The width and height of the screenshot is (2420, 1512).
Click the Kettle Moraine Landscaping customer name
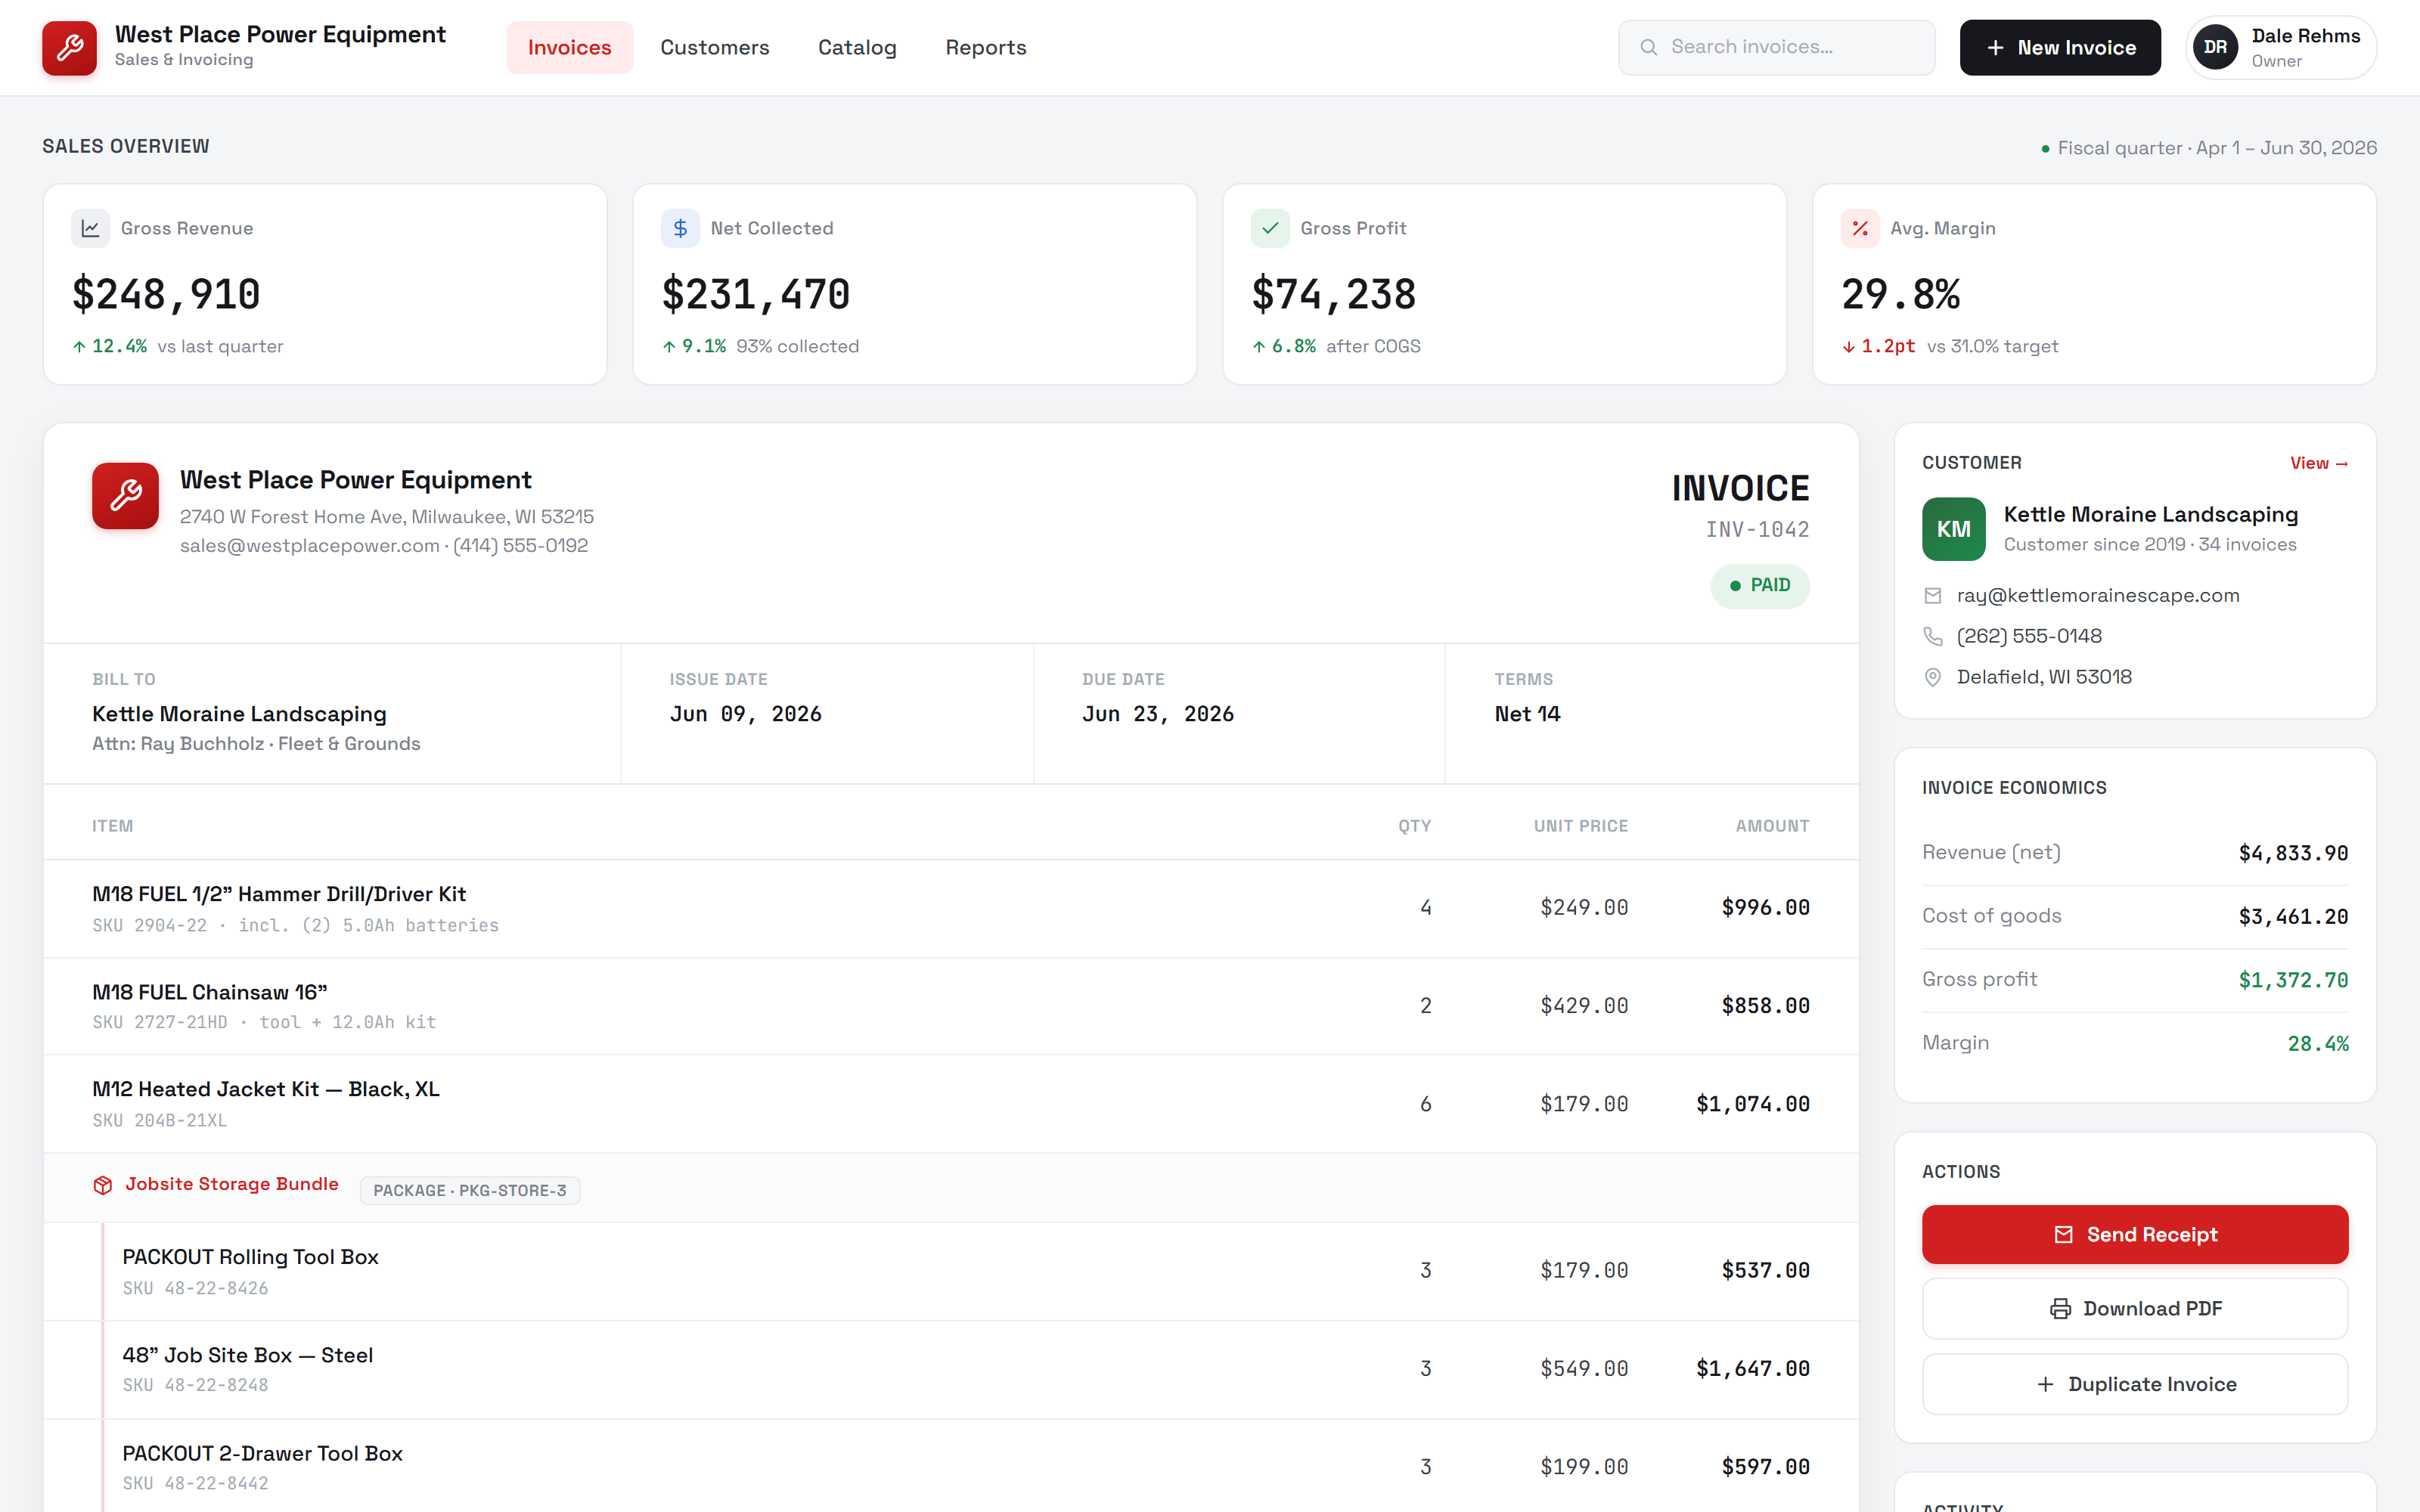[x=2151, y=514]
